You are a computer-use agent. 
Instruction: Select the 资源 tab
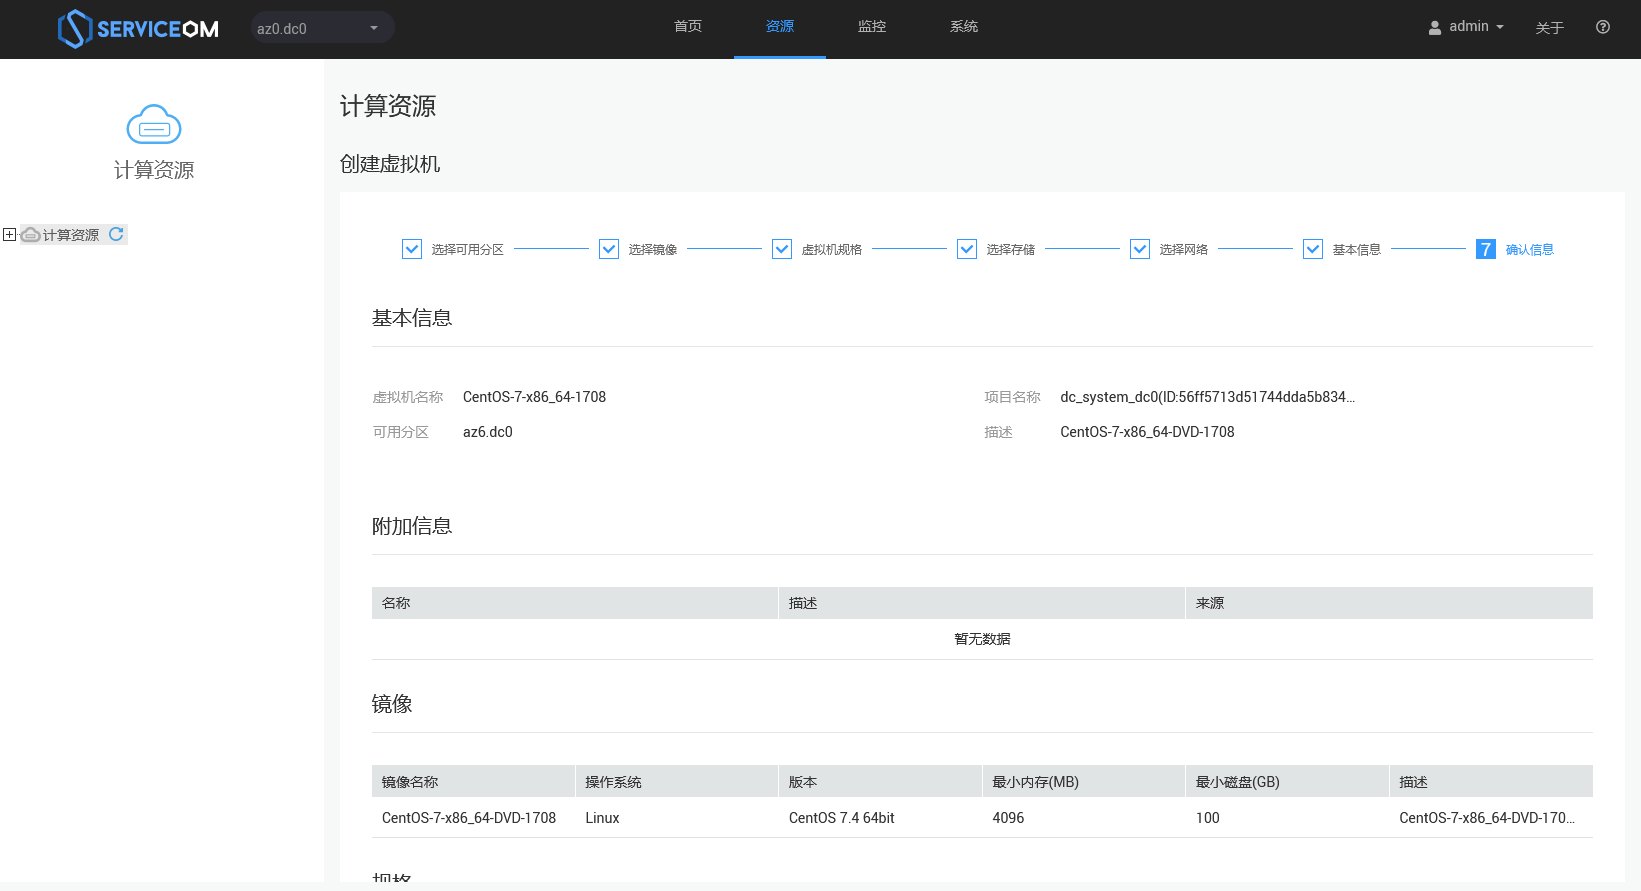pyautogui.click(x=780, y=27)
